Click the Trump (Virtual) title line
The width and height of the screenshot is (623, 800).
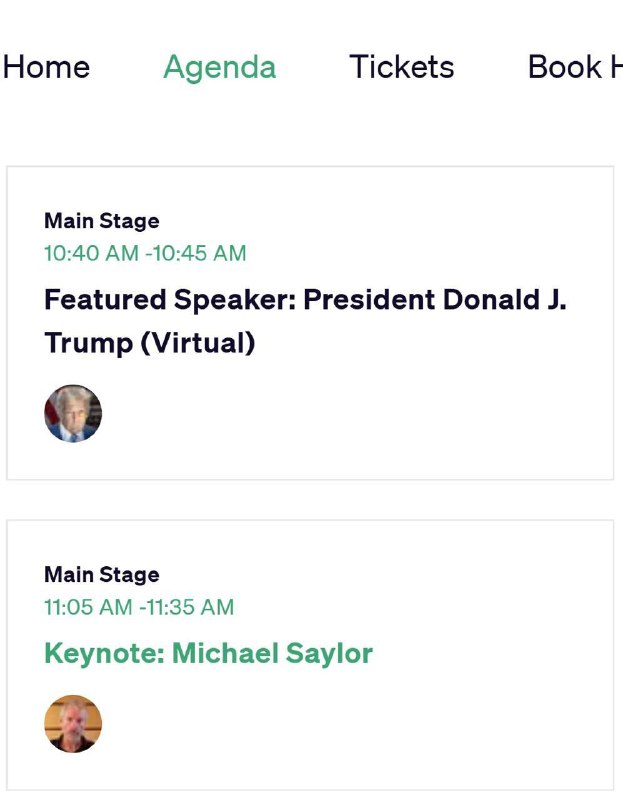[149, 342]
